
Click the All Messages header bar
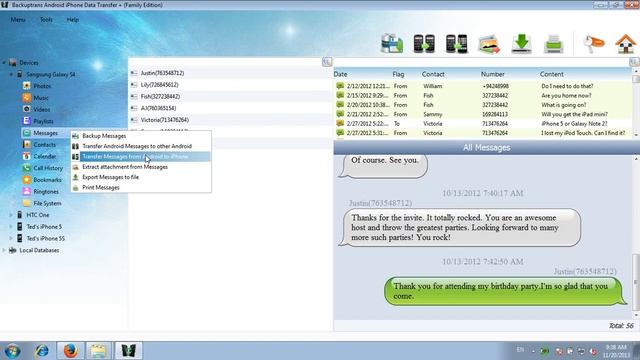[x=487, y=148]
